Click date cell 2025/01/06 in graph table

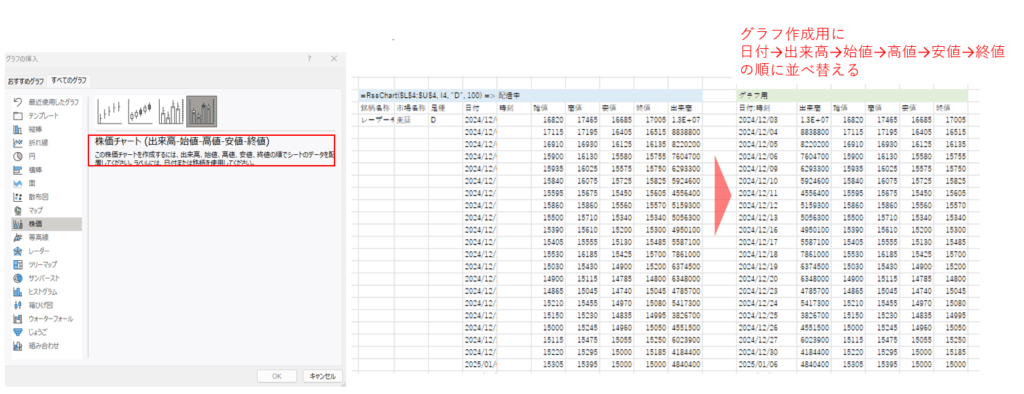766,366
